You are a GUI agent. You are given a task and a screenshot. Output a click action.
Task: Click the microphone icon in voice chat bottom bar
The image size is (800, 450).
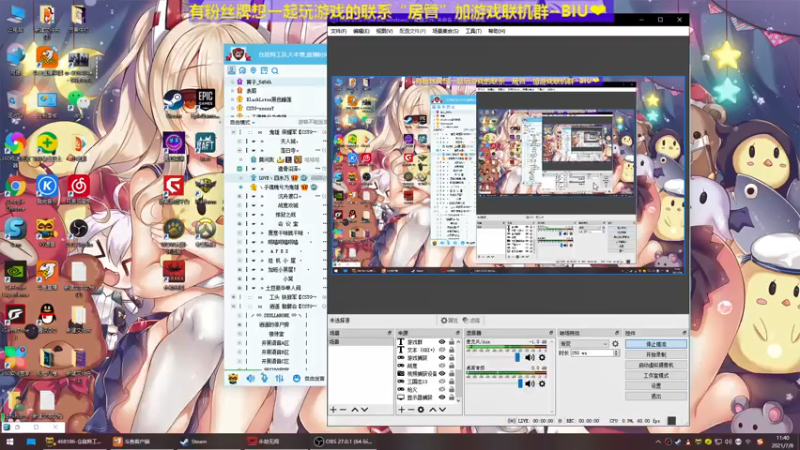264,379
